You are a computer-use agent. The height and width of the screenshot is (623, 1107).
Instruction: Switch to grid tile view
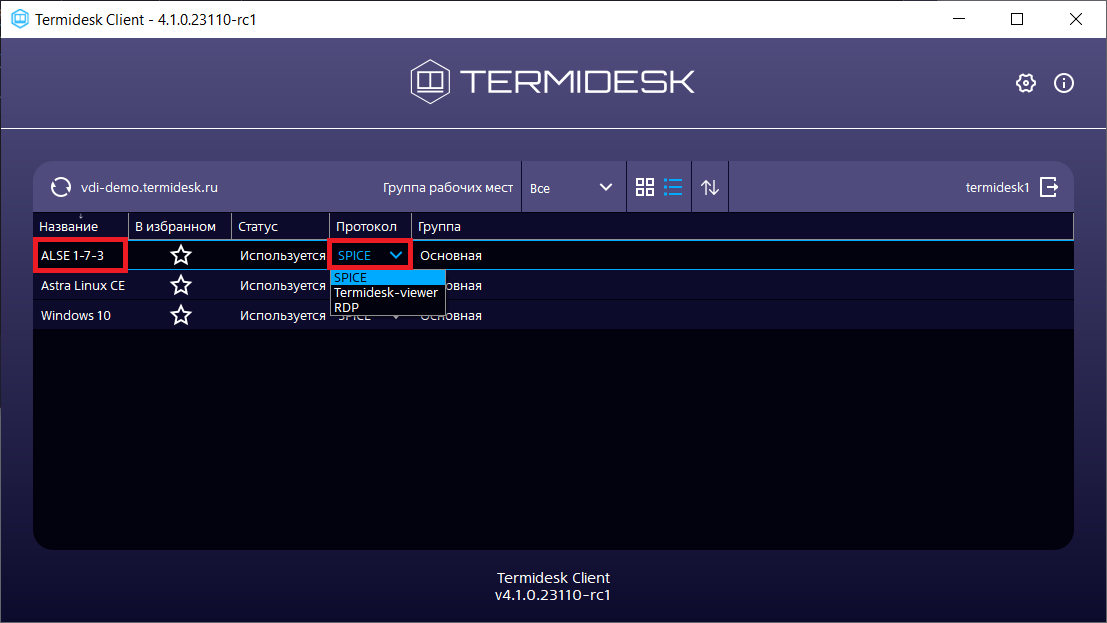[x=645, y=187]
